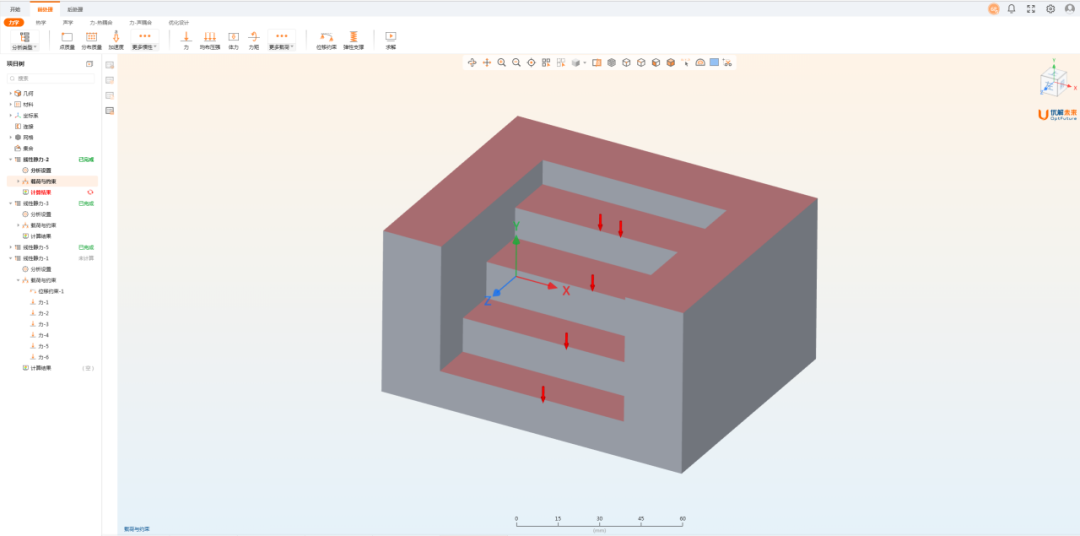Add a 位移约束 displacement constraint
Viewport: 1080px width, 536px height.
(x=326, y=40)
